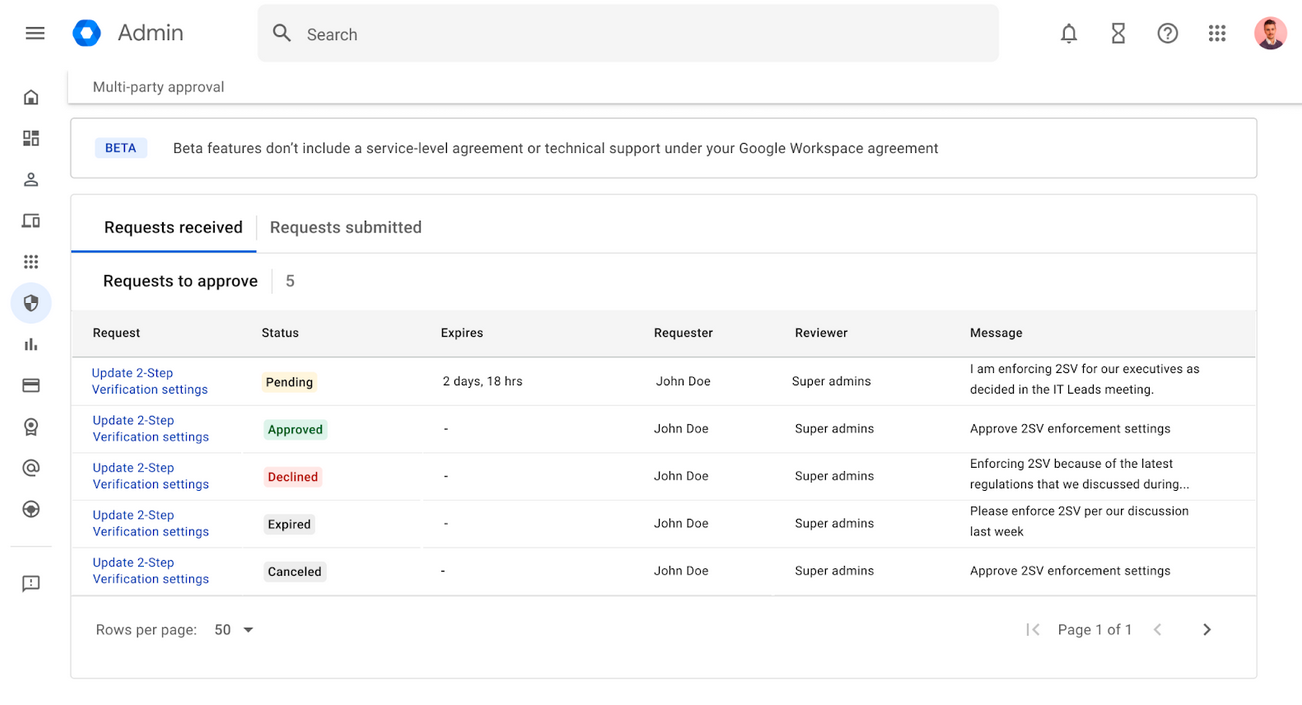The height and width of the screenshot is (705, 1302).
Task: Open the Billing card icon in sidebar
Action: pyautogui.click(x=31, y=384)
